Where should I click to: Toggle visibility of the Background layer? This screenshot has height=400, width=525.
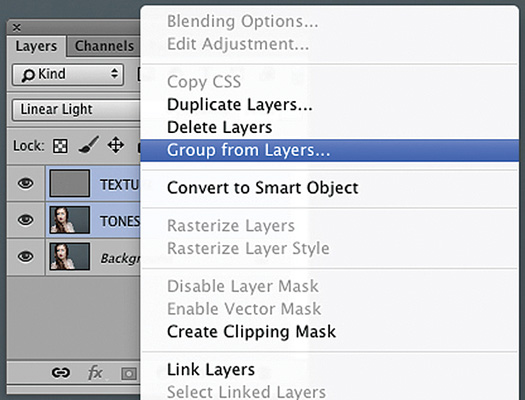point(25,257)
